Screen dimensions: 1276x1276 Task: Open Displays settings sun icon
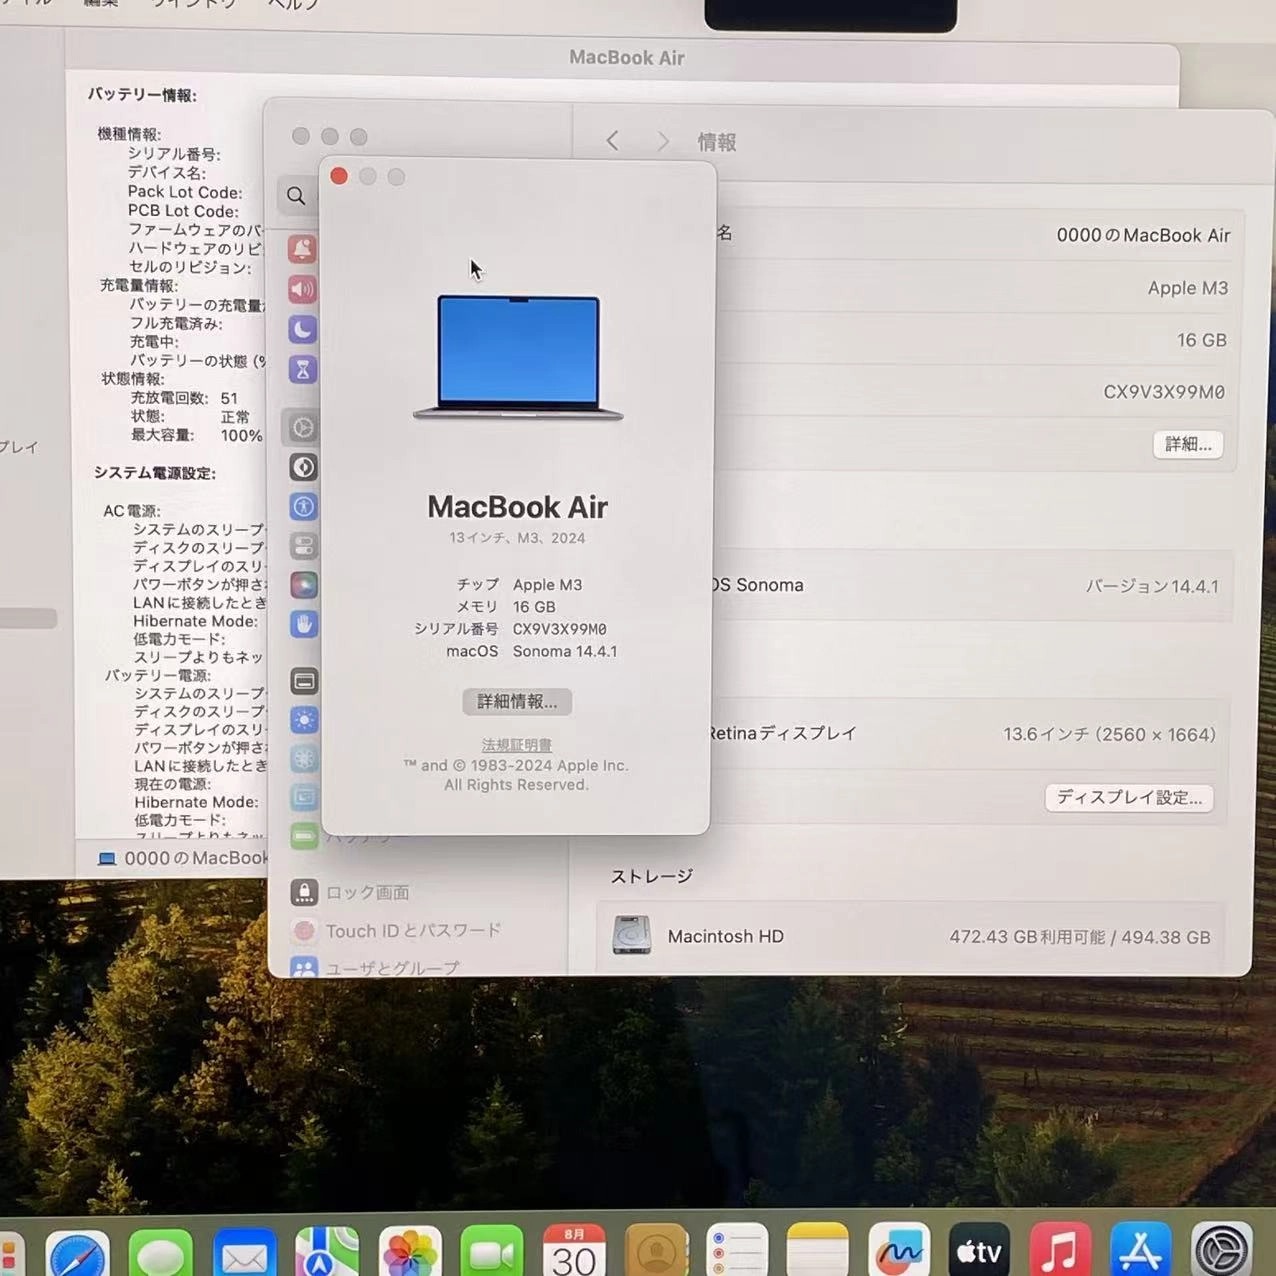point(304,720)
